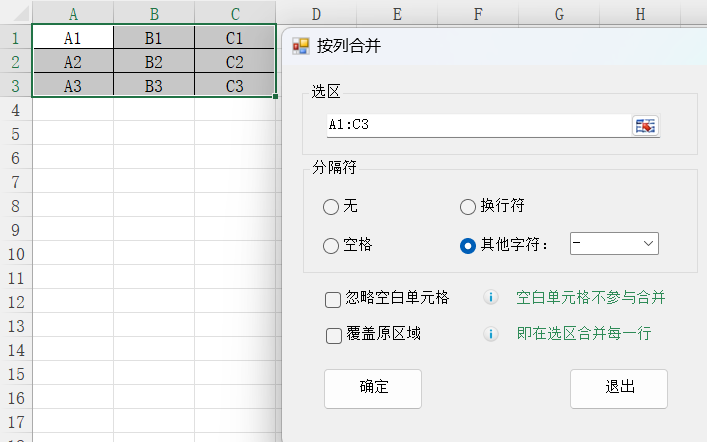Tick the 覆盖原区域 checkbox

tap(334, 335)
